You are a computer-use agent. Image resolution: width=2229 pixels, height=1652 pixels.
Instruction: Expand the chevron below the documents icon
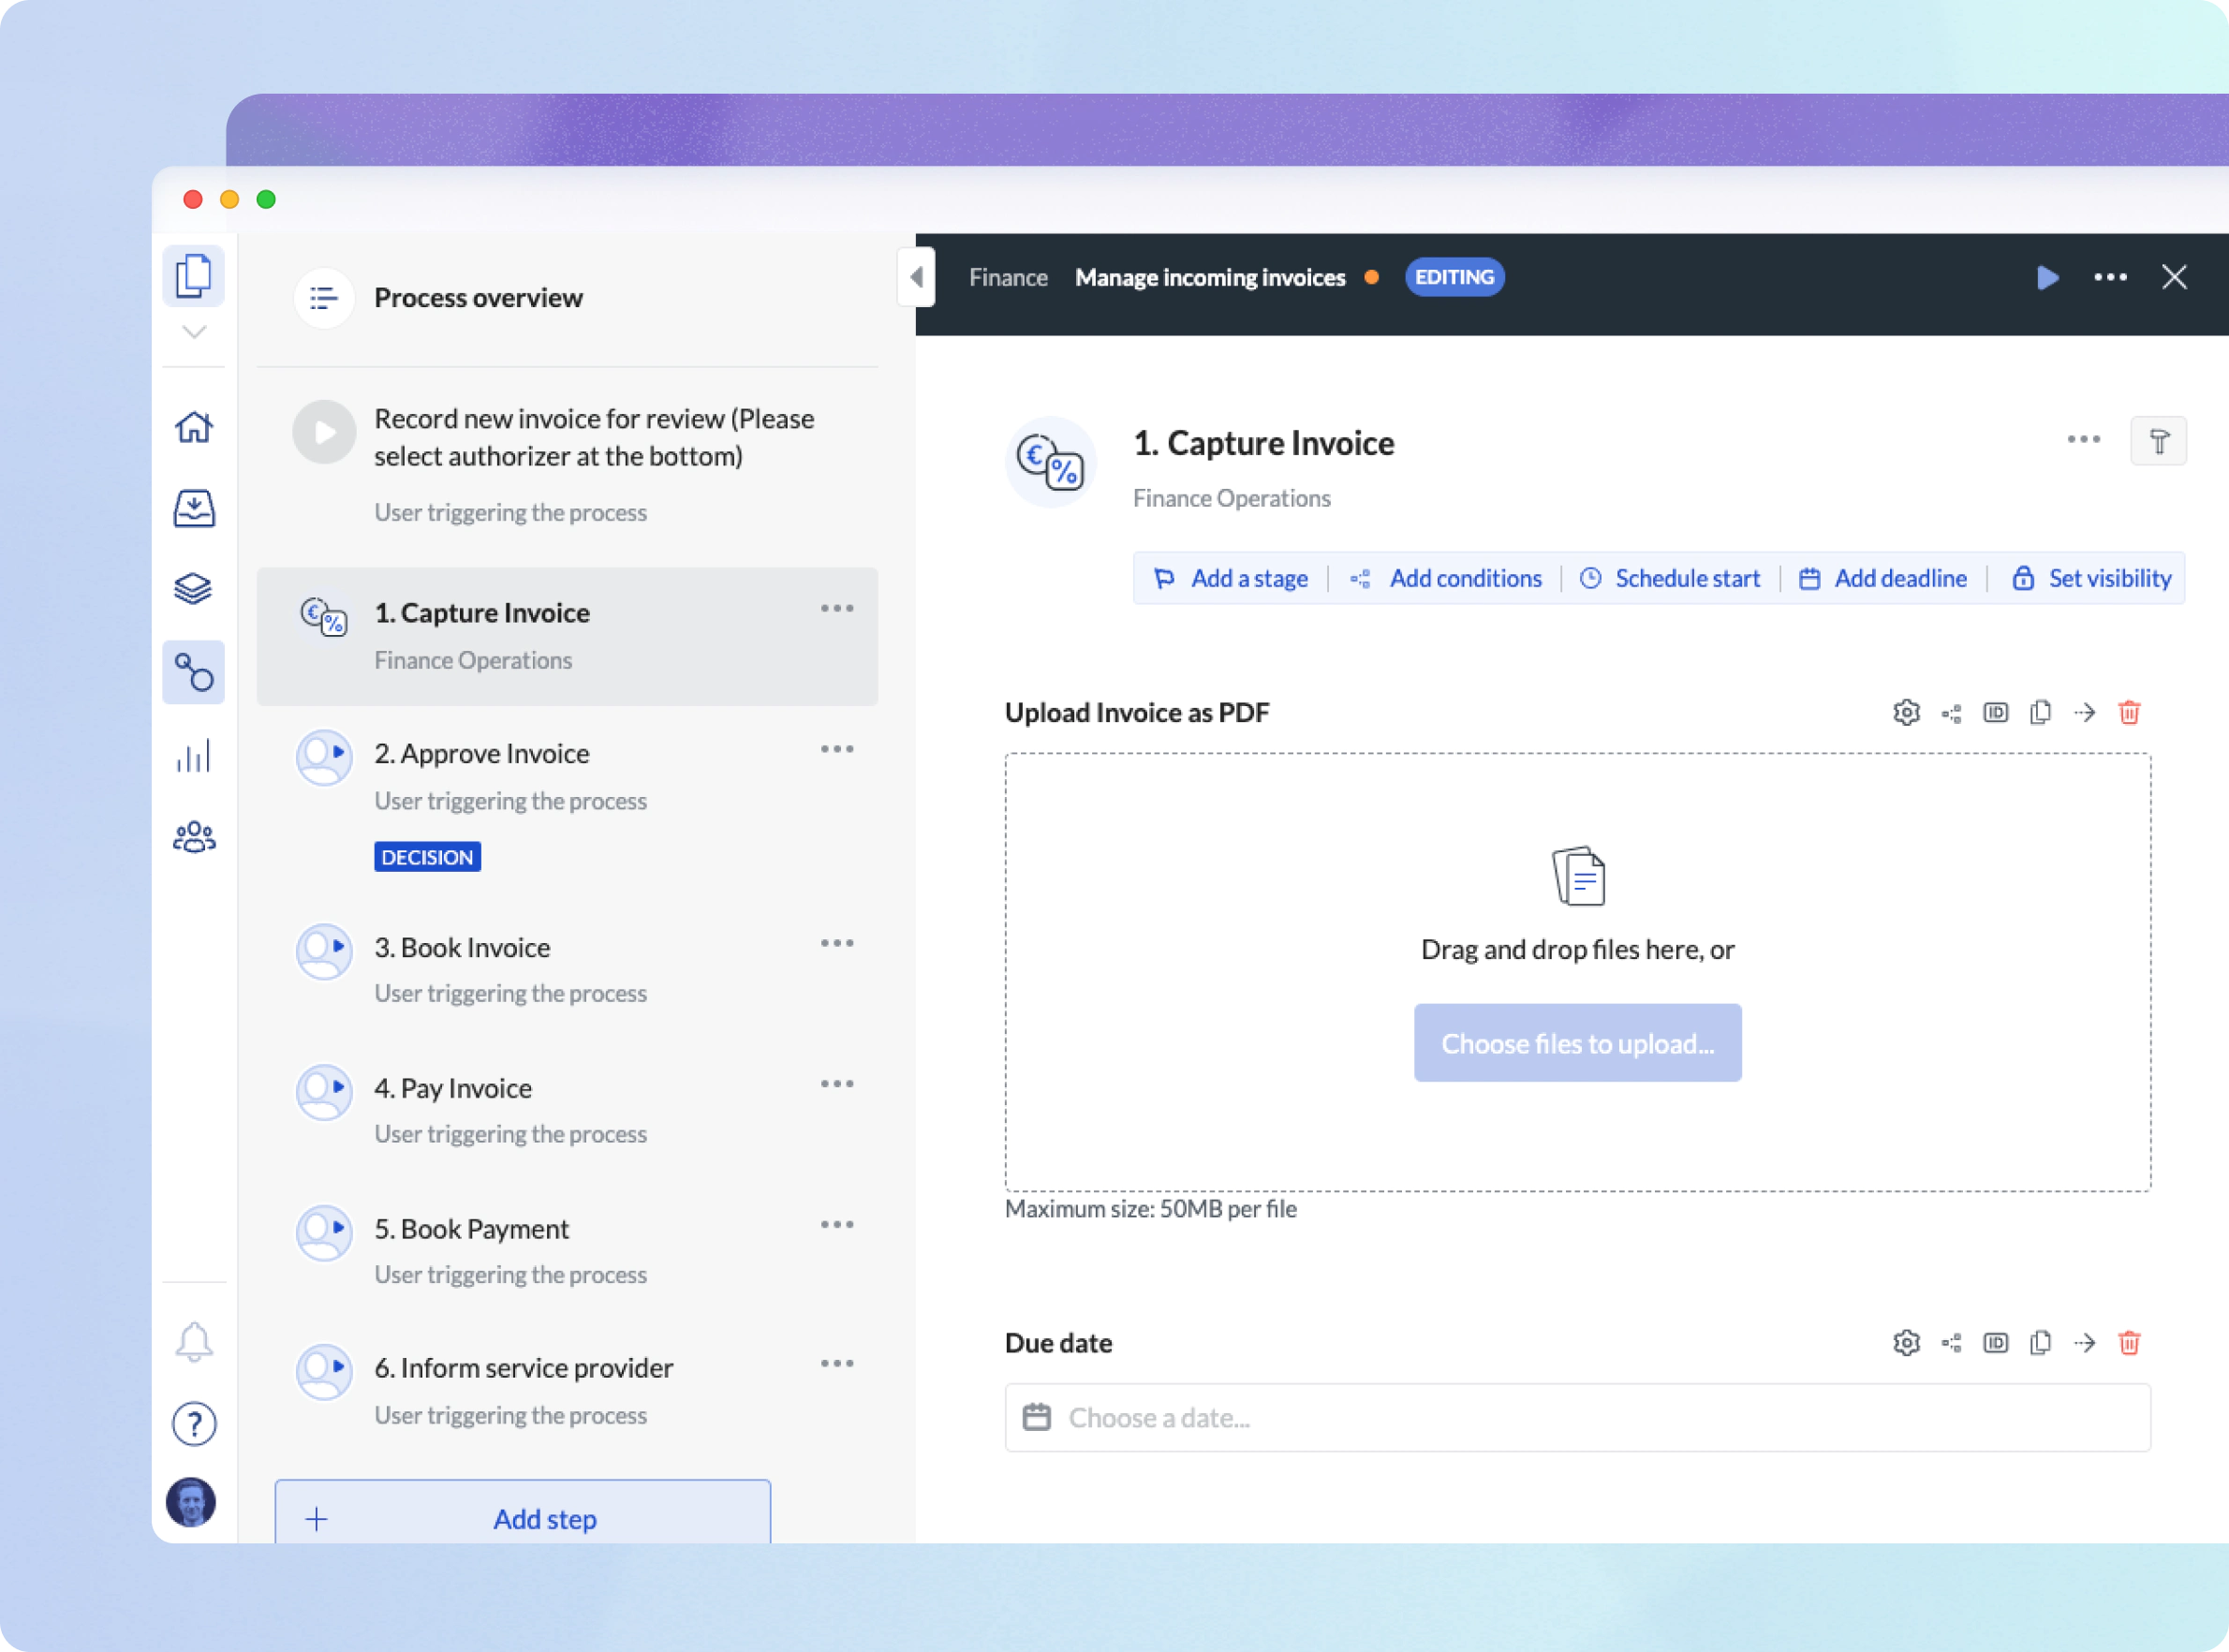point(194,332)
